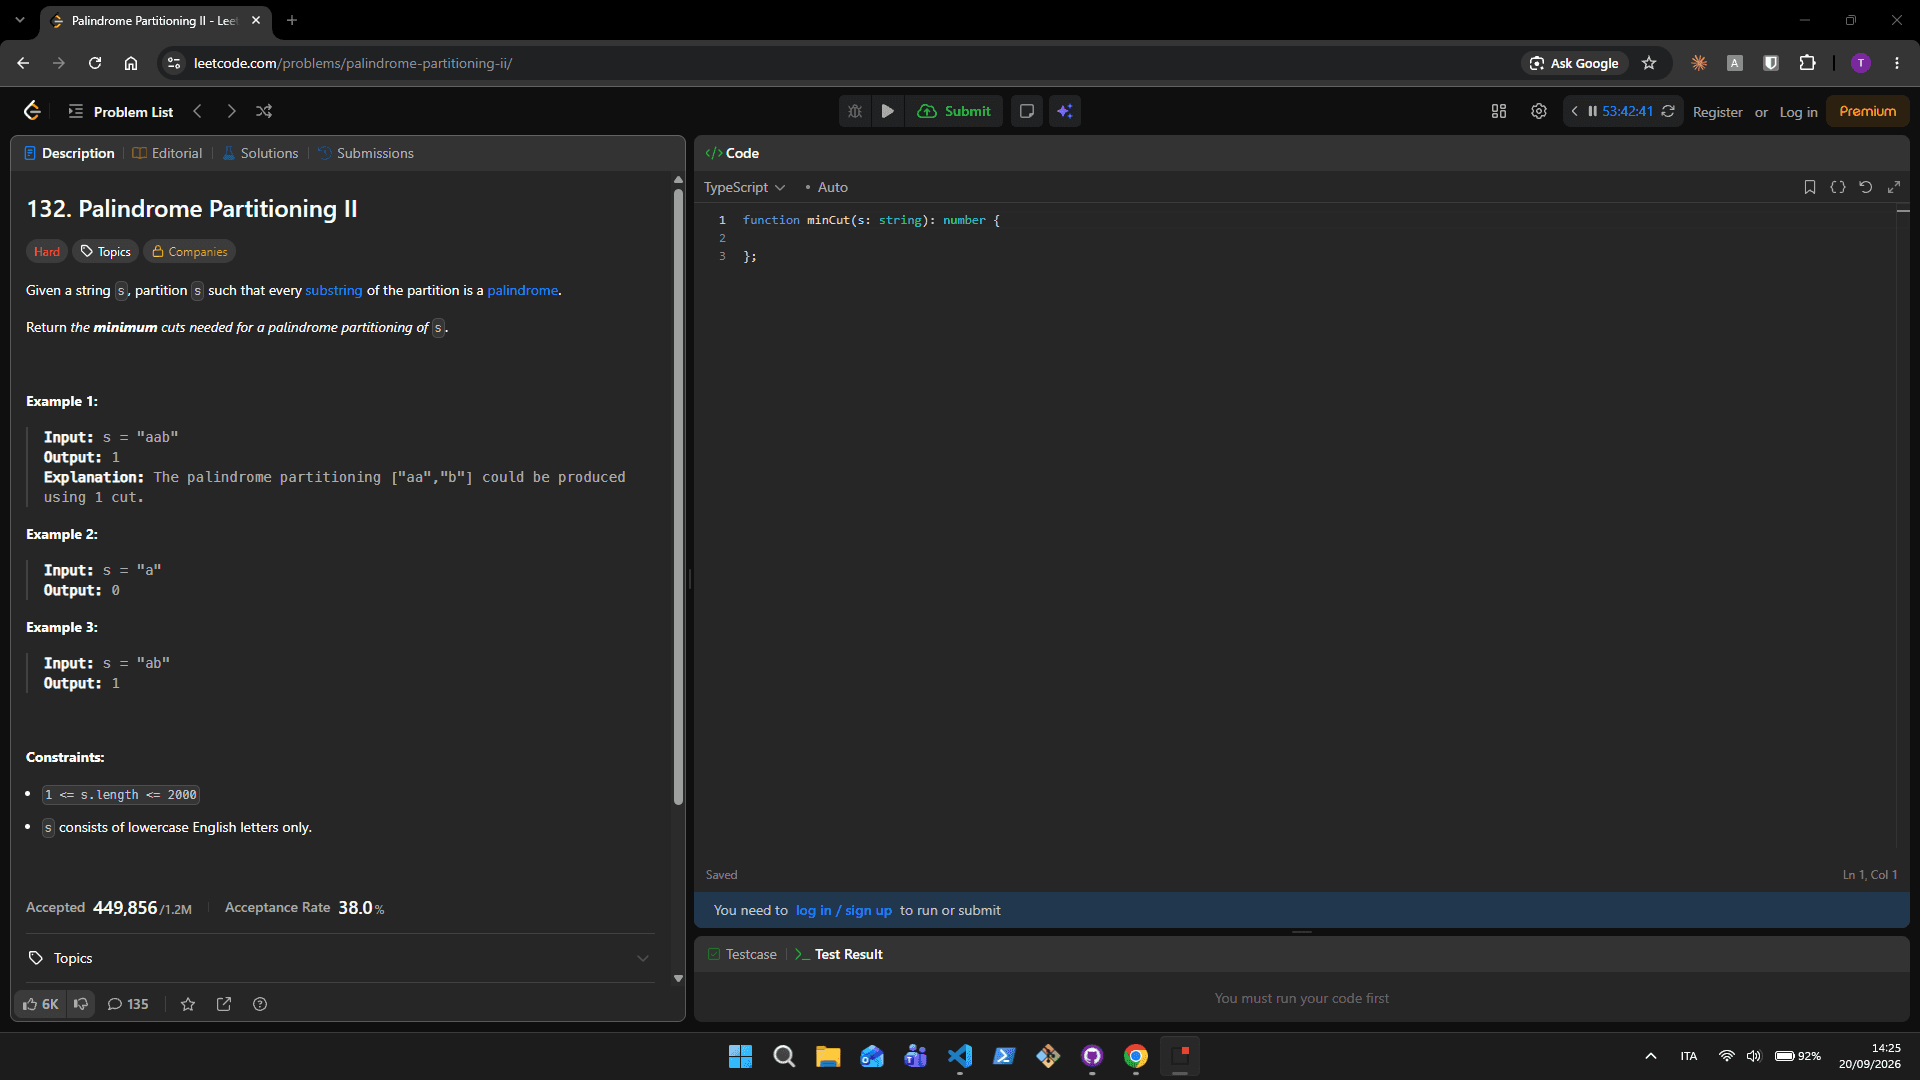
Task: Open the Description tab
Action: [x=69, y=153]
